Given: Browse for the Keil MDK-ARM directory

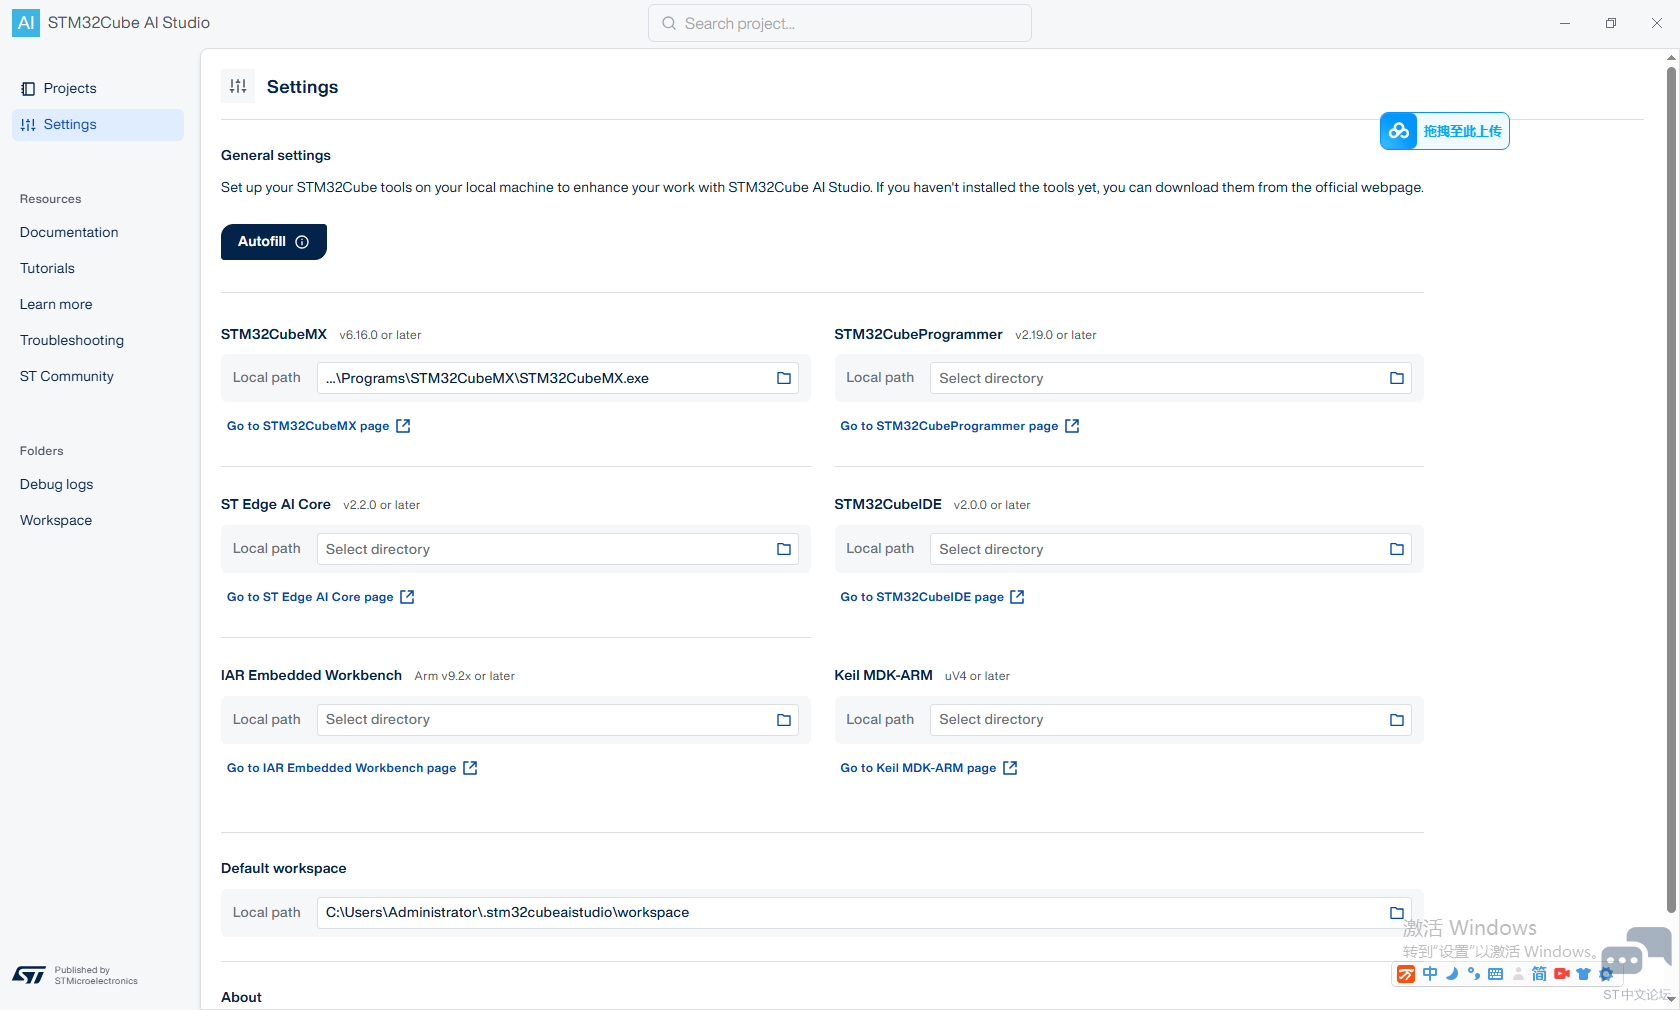Looking at the screenshot, I should (1397, 720).
